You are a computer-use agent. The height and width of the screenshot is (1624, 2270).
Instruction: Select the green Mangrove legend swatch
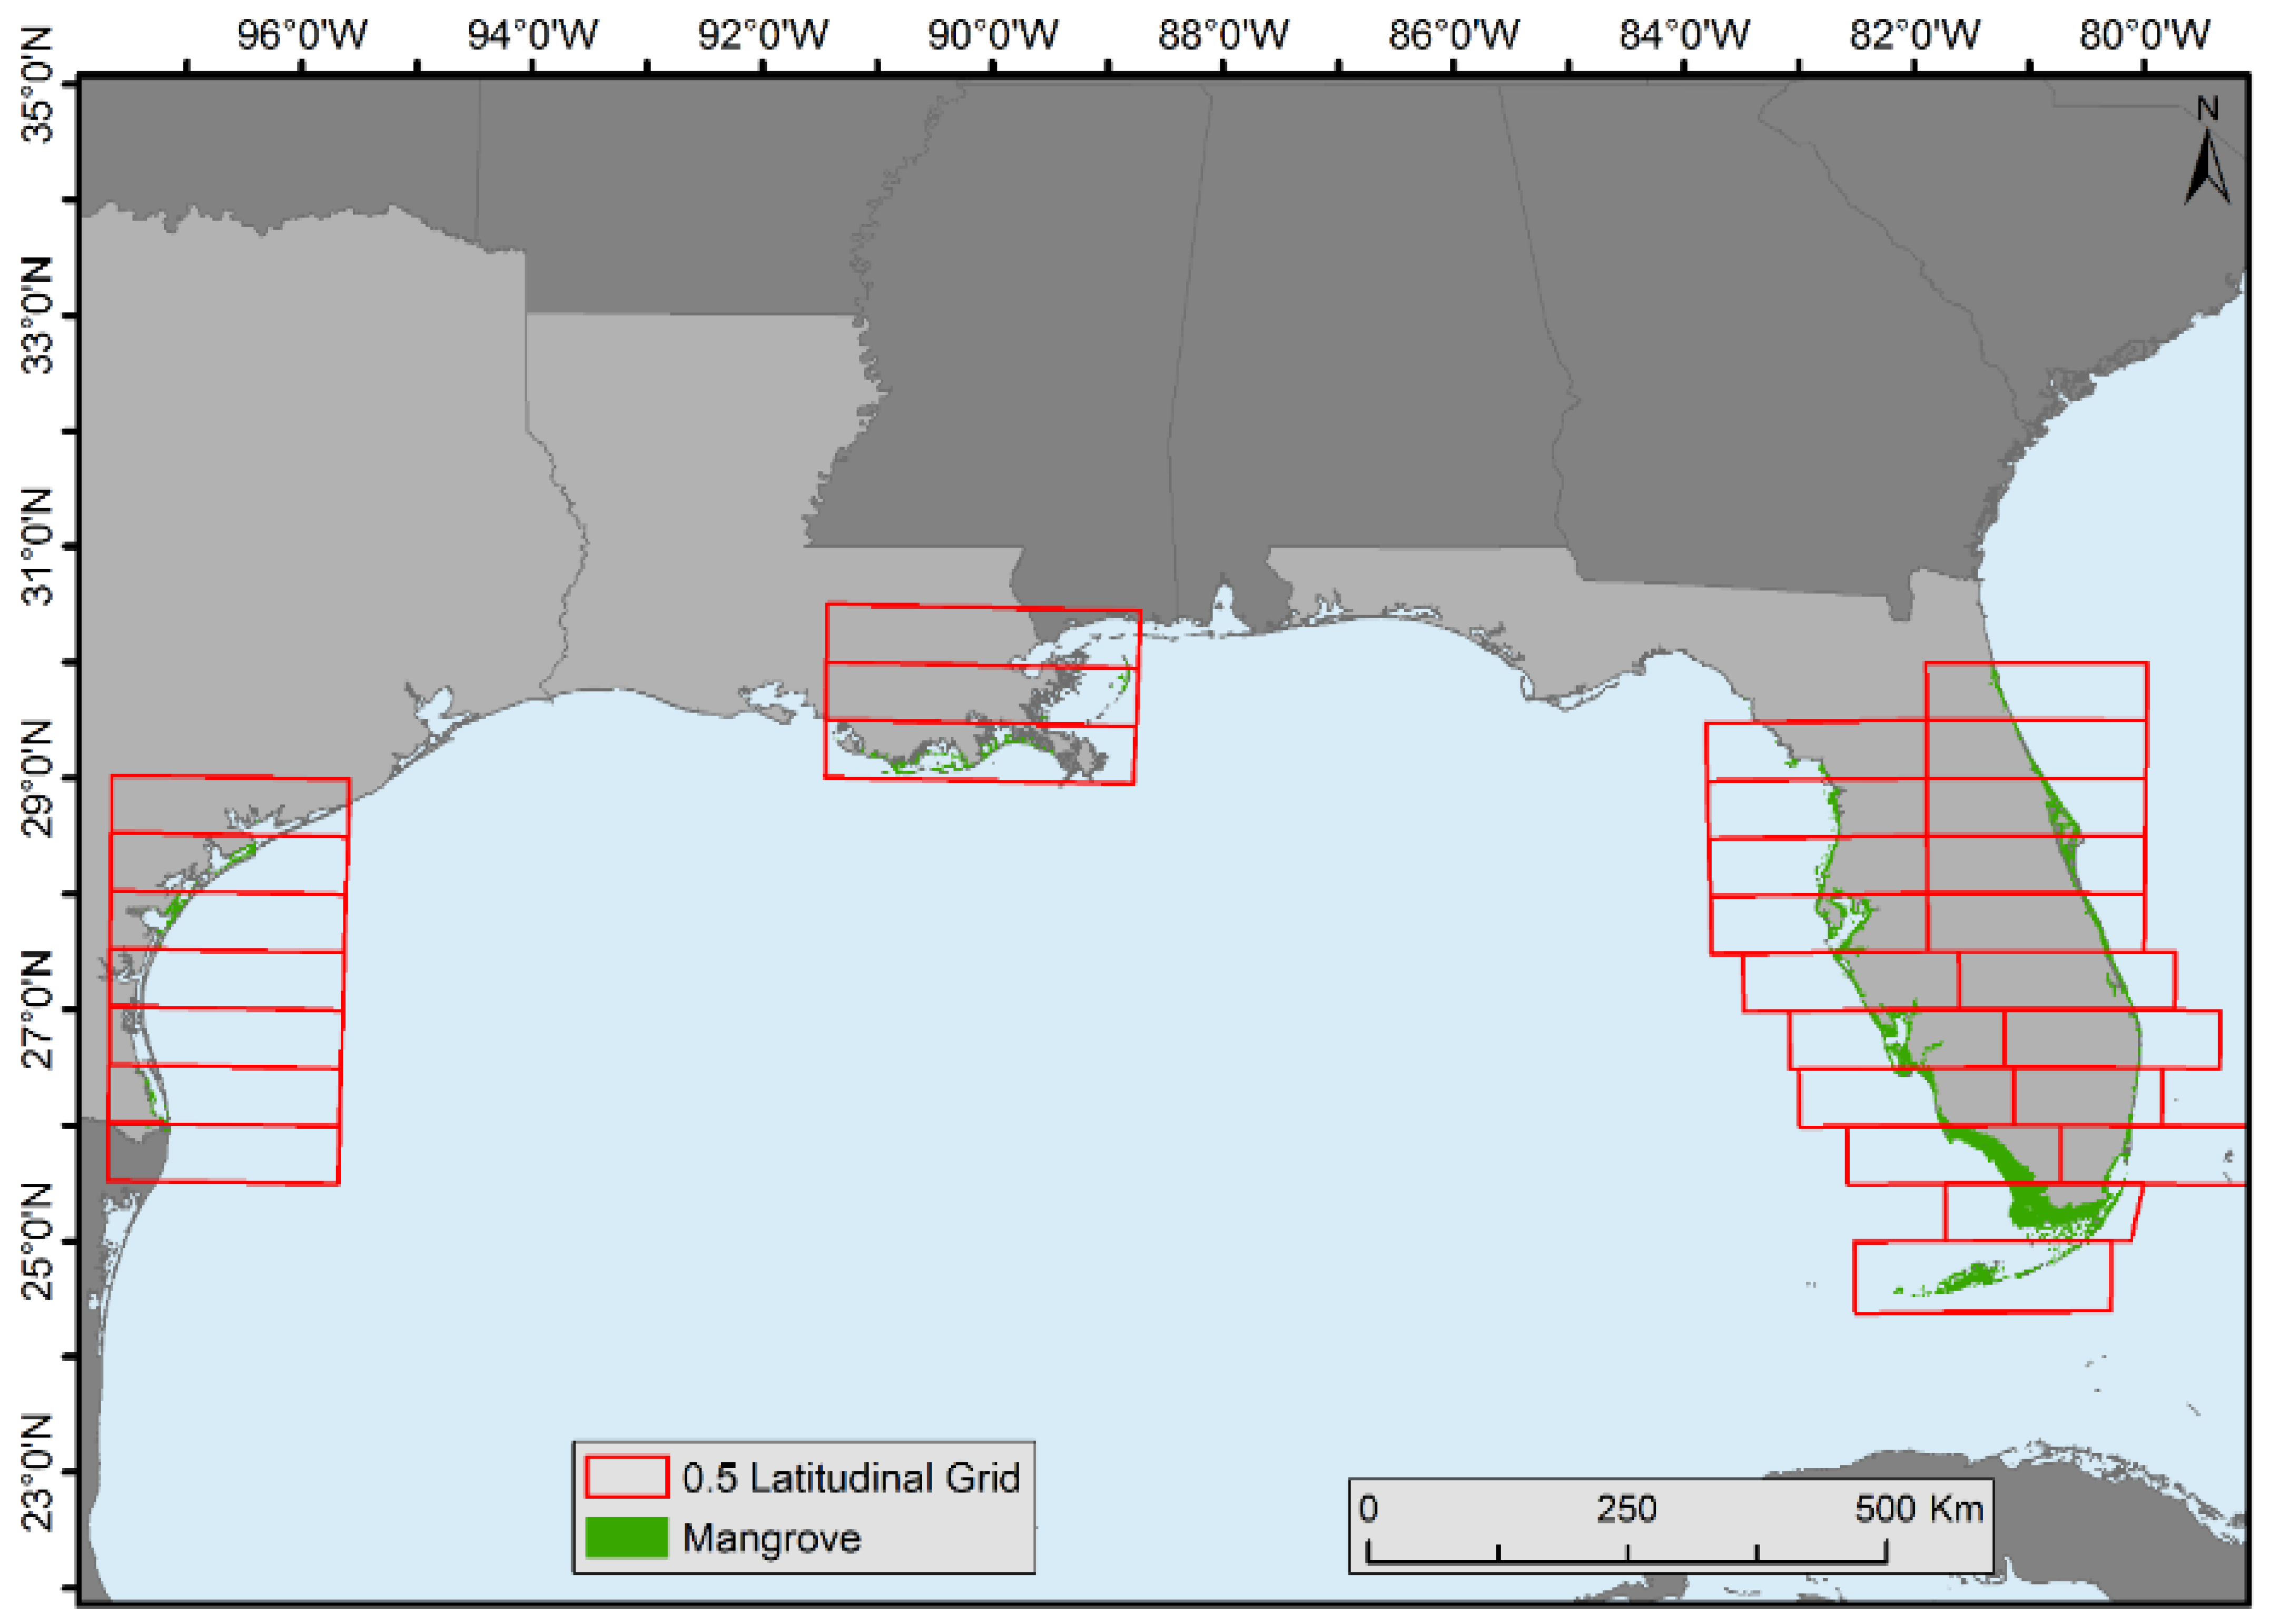point(626,1538)
